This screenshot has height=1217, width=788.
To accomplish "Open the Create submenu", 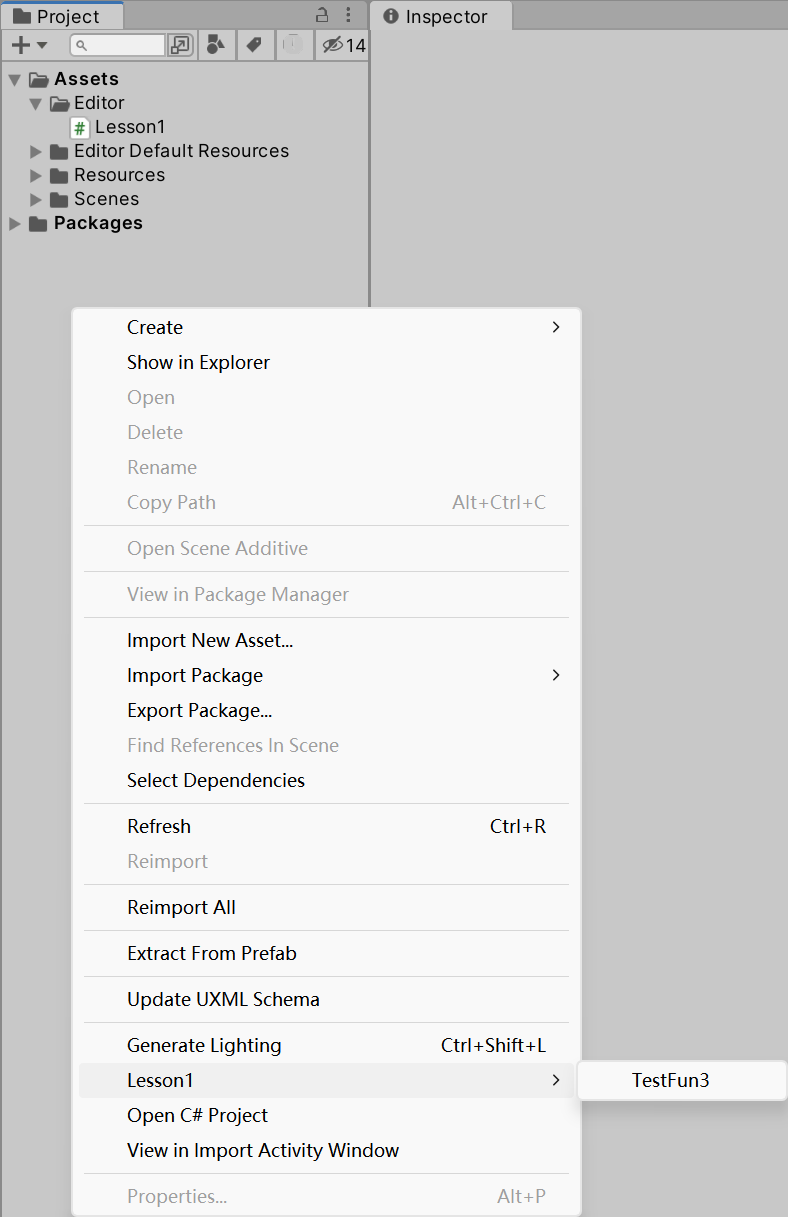I will [x=326, y=327].
